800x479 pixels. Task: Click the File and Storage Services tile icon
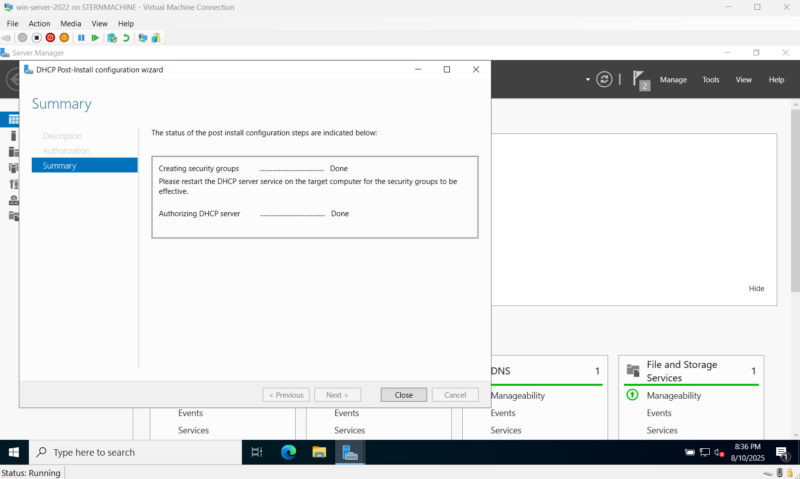pos(633,371)
